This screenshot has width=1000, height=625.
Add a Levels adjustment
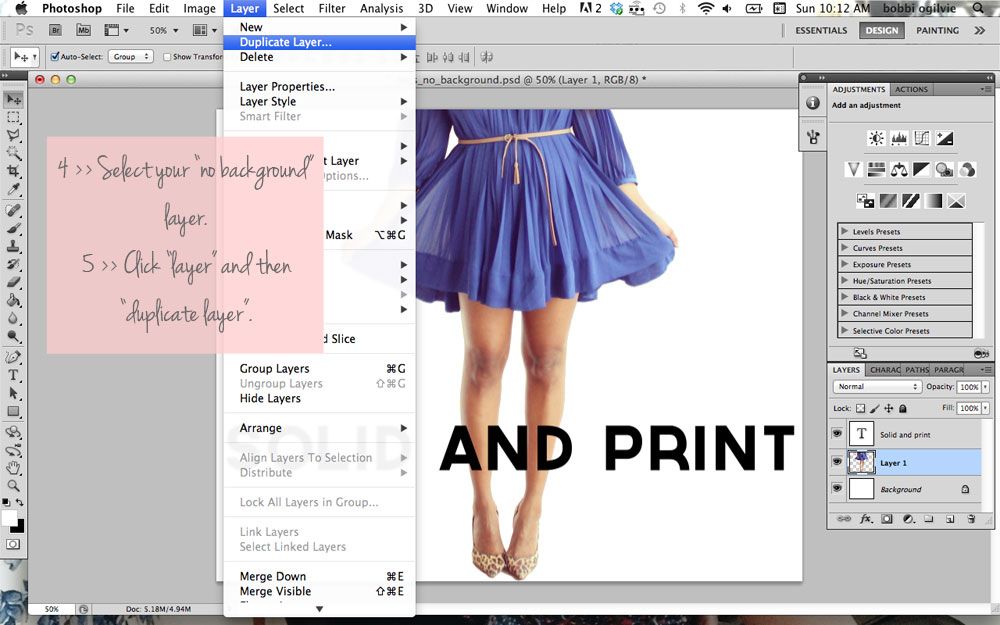pos(899,139)
